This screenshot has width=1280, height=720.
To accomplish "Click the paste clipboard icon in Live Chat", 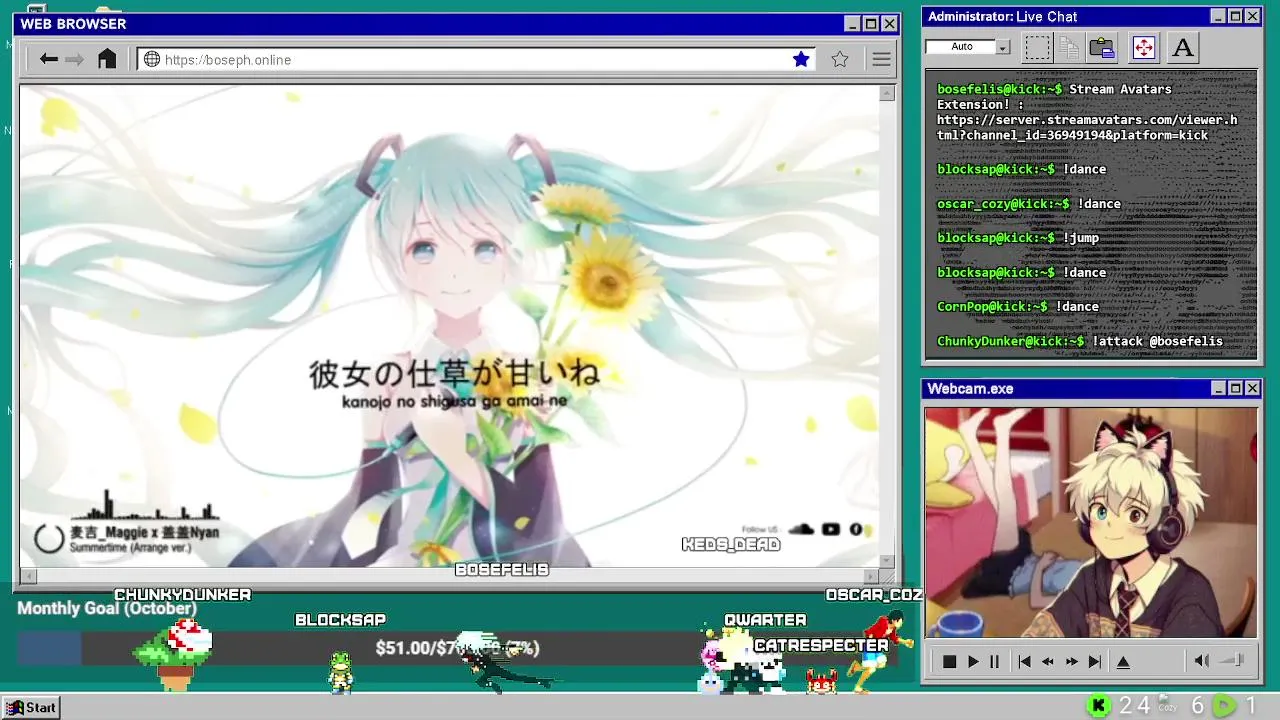I will point(1102,47).
